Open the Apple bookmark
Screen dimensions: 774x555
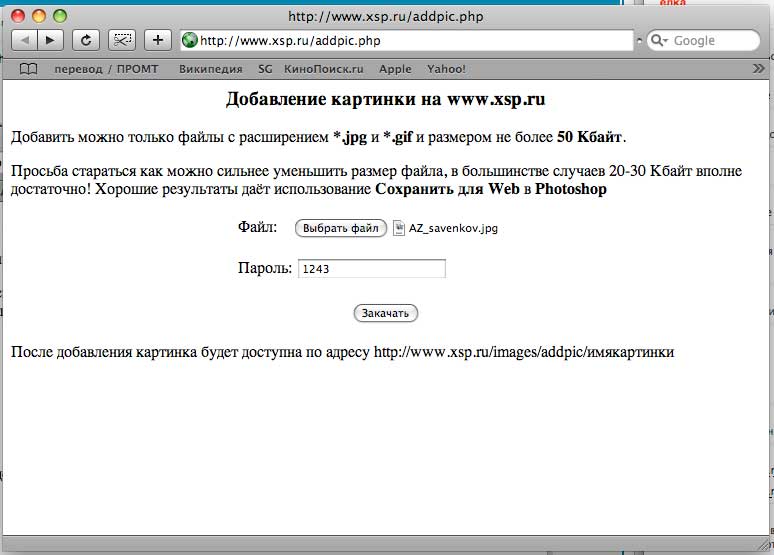[x=395, y=69]
